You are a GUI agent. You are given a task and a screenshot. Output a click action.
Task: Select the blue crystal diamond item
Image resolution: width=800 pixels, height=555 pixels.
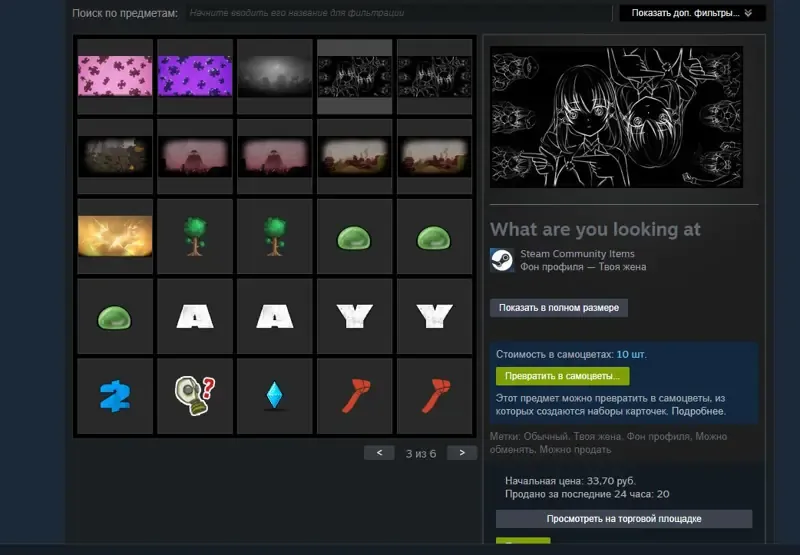(x=275, y=396)
